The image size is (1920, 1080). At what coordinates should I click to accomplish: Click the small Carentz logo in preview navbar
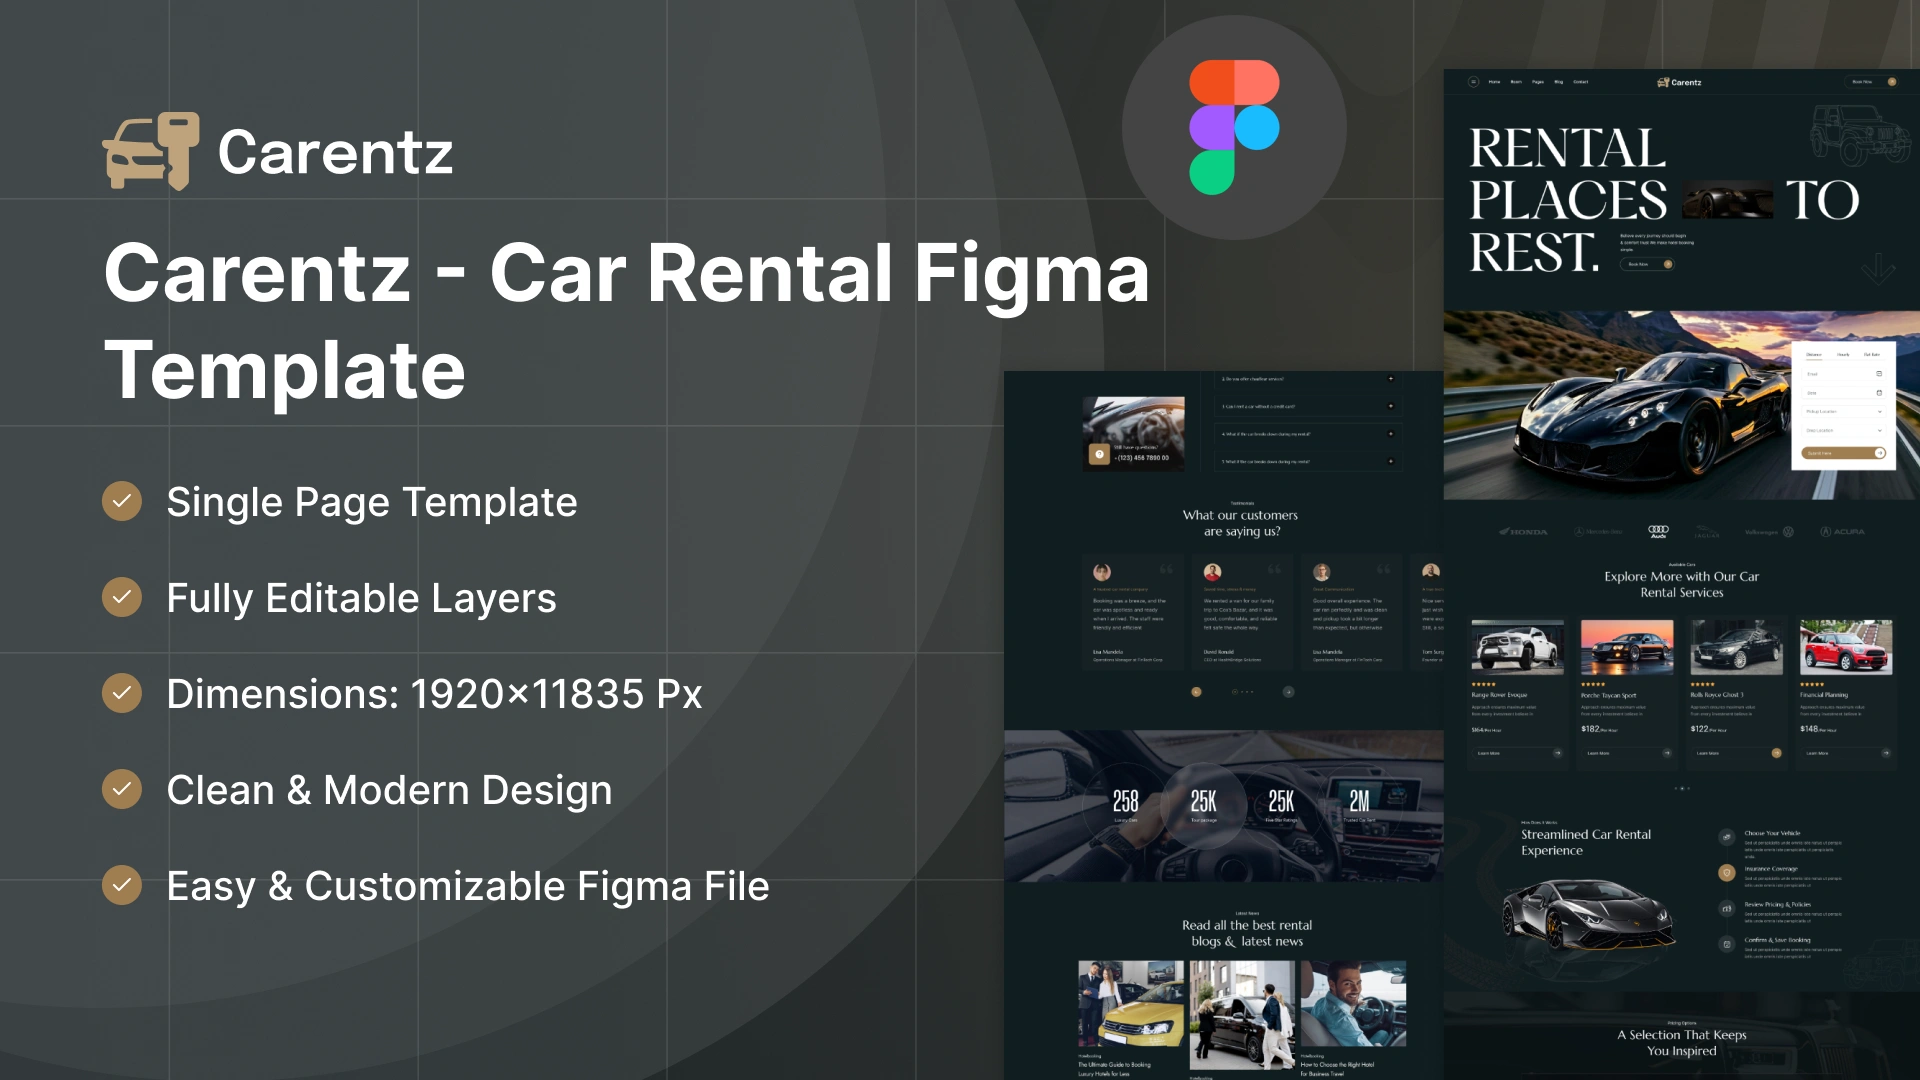click(1679, 82)
